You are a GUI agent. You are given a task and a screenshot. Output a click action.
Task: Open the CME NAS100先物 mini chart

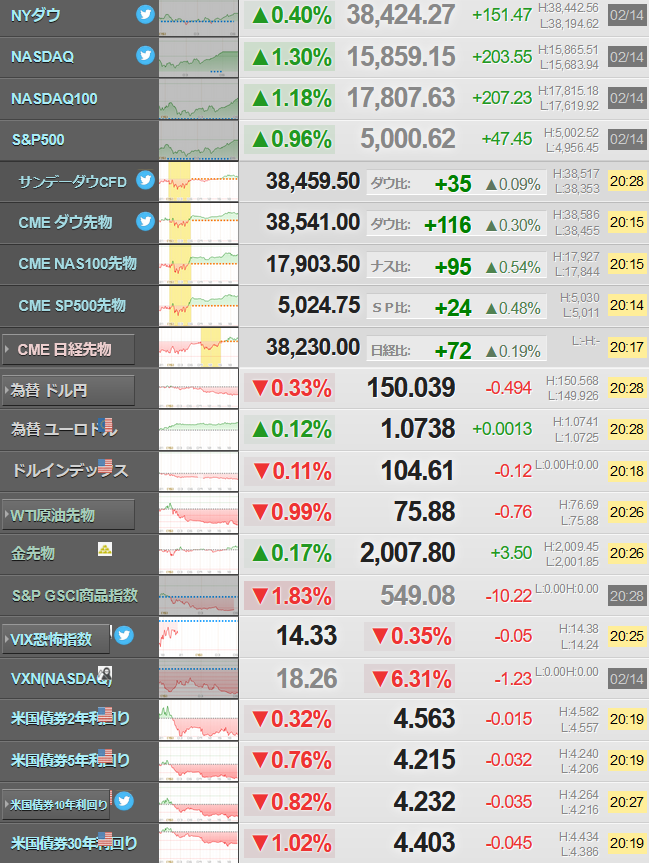(199, 265)
